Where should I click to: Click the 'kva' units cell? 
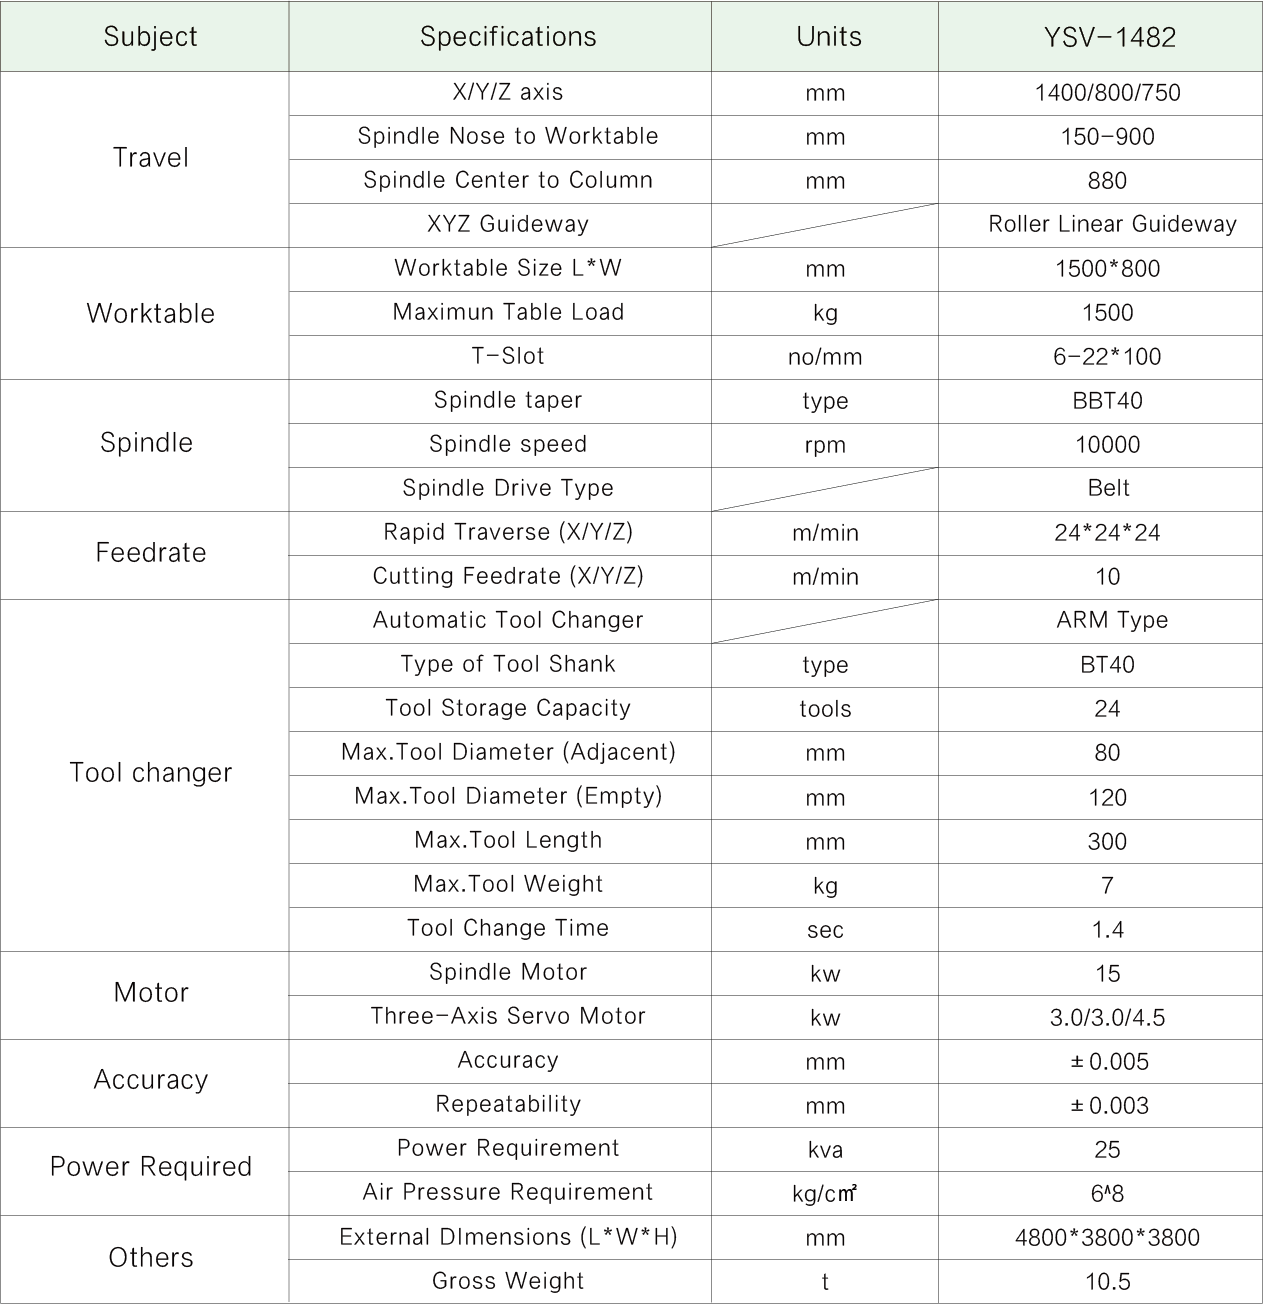(x=825, y=1149)
